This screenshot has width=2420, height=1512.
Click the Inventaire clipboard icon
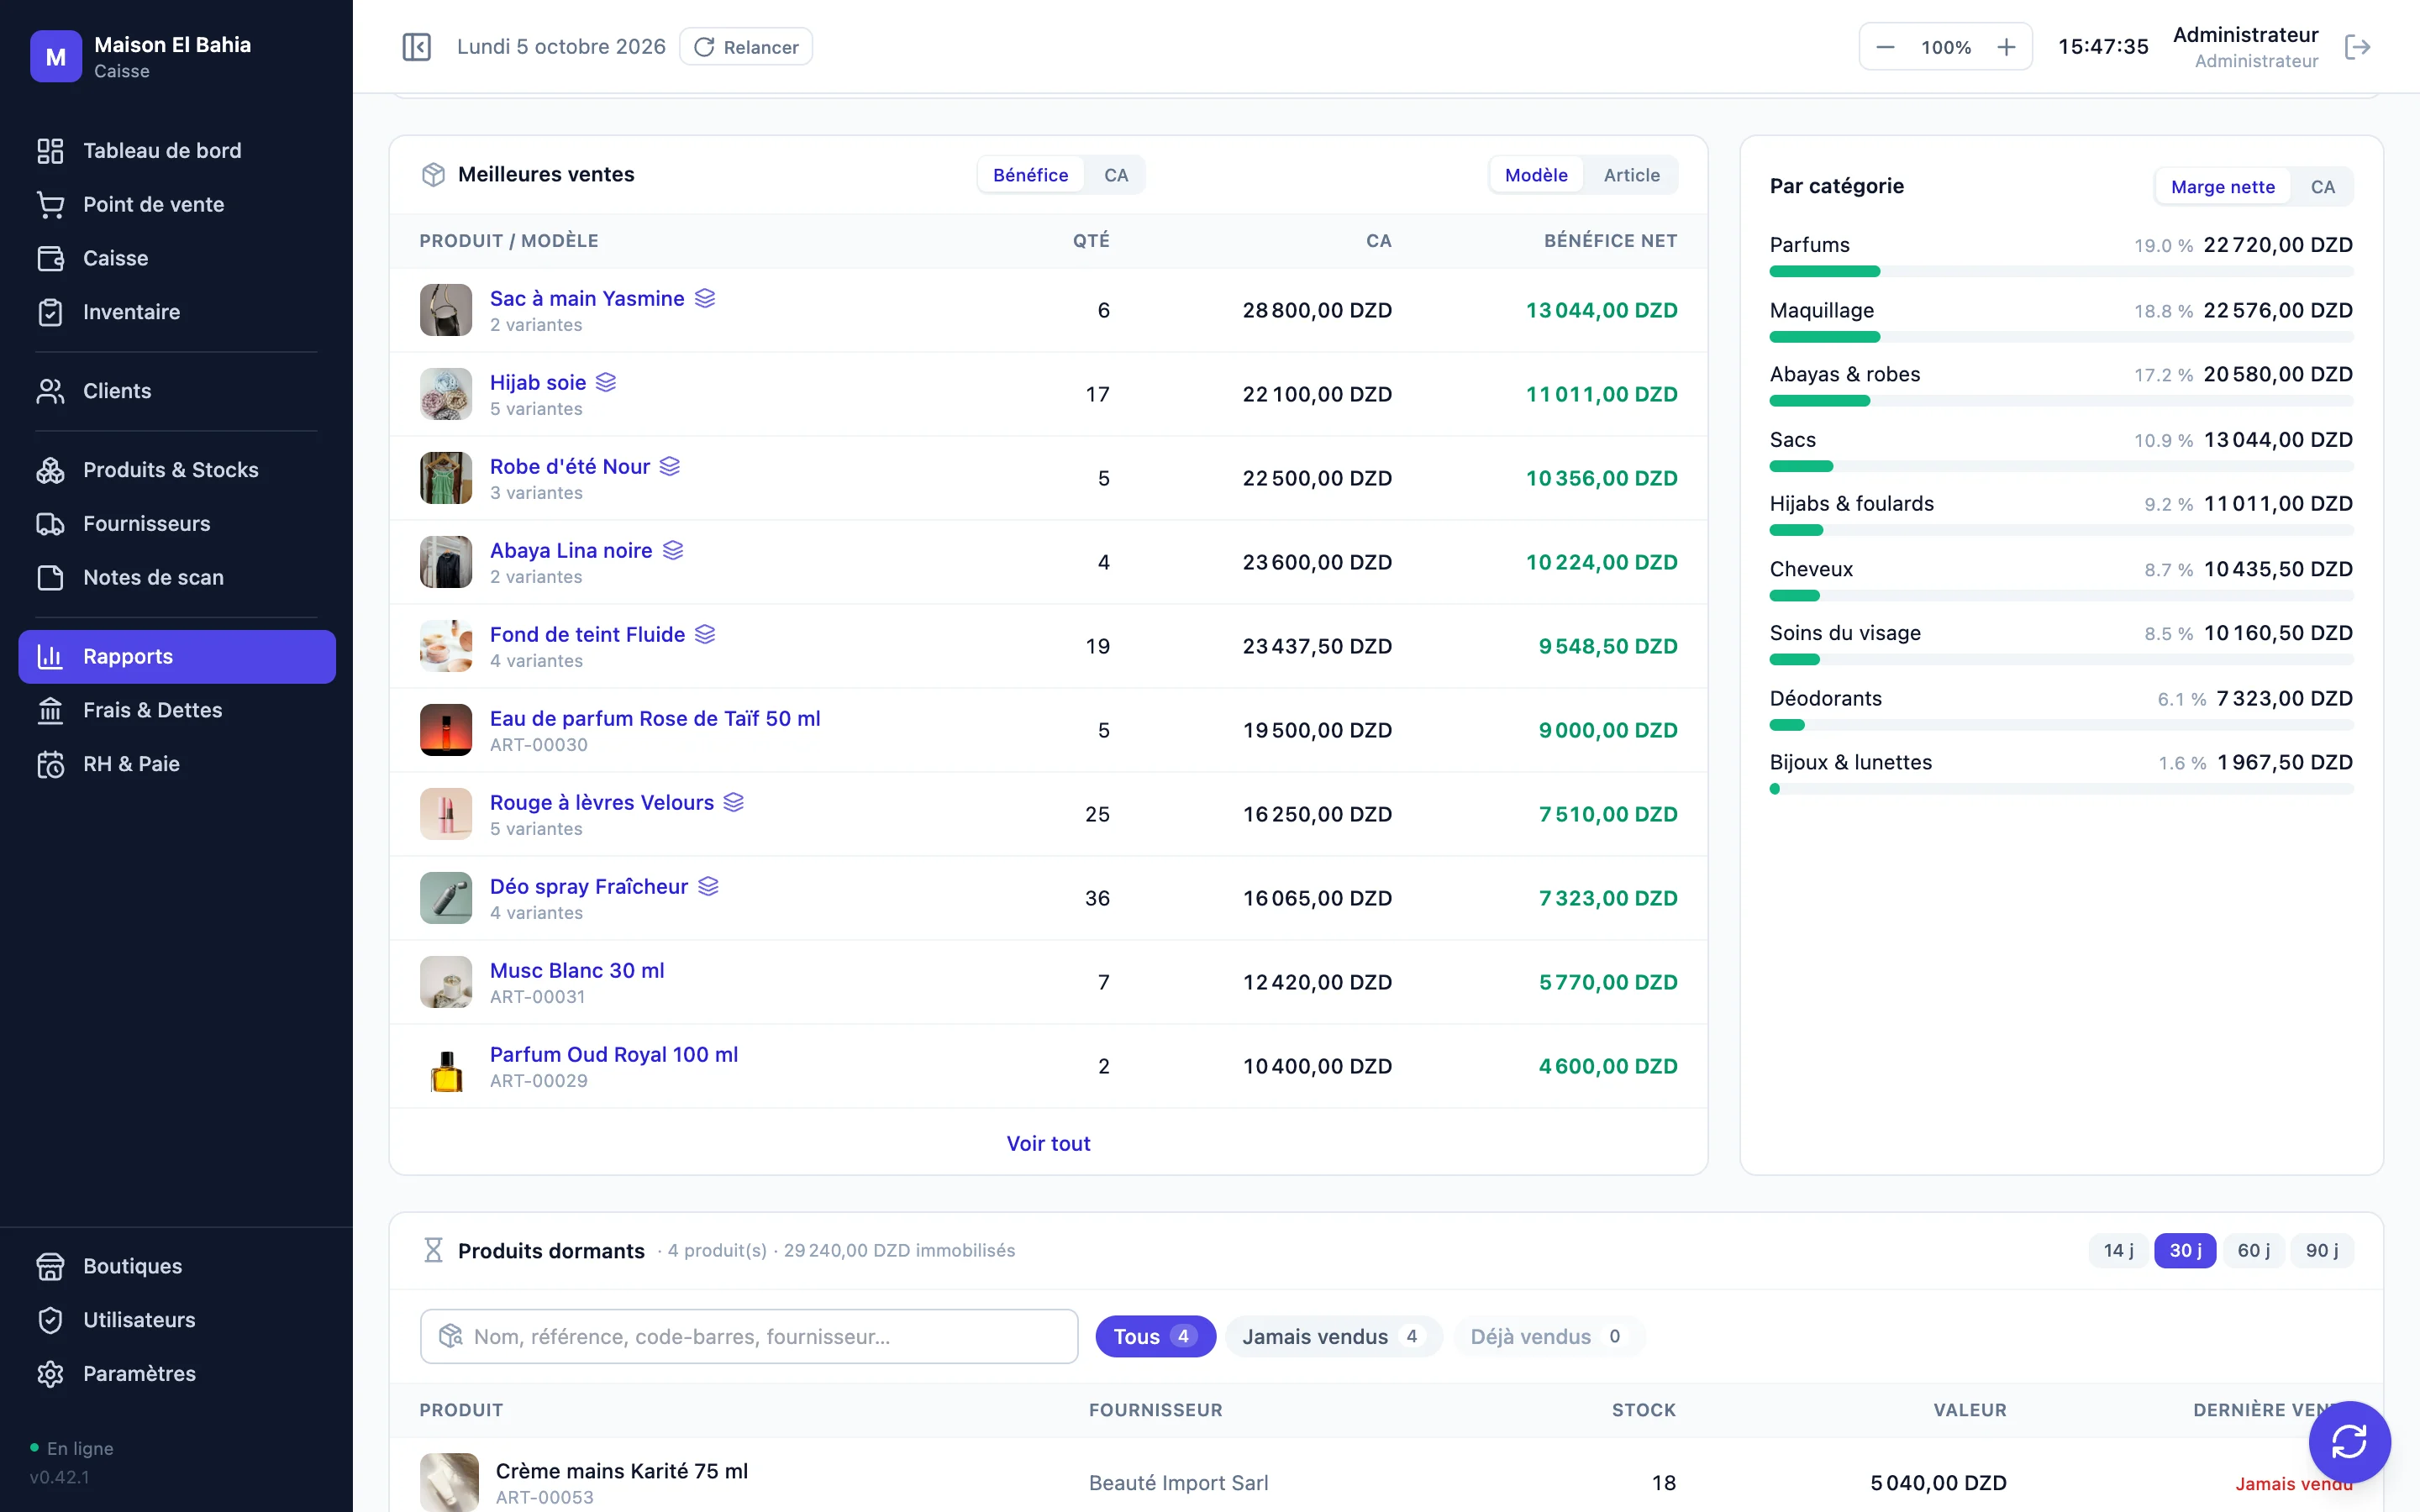tap(50, 312)
